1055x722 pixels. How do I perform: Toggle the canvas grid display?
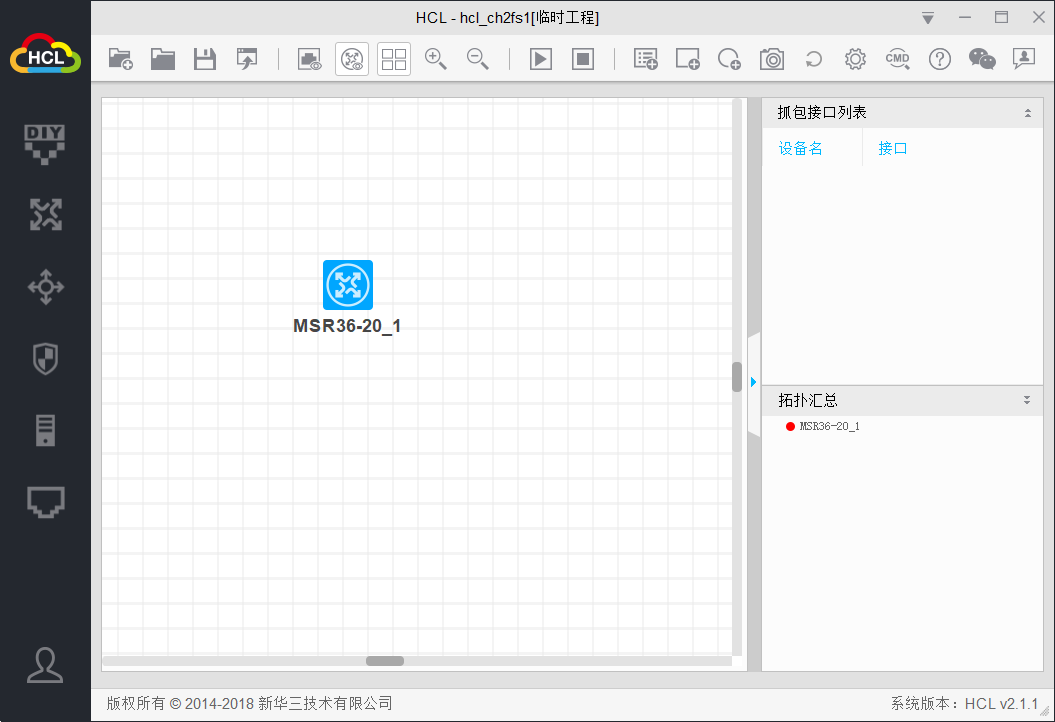[394, 59]
